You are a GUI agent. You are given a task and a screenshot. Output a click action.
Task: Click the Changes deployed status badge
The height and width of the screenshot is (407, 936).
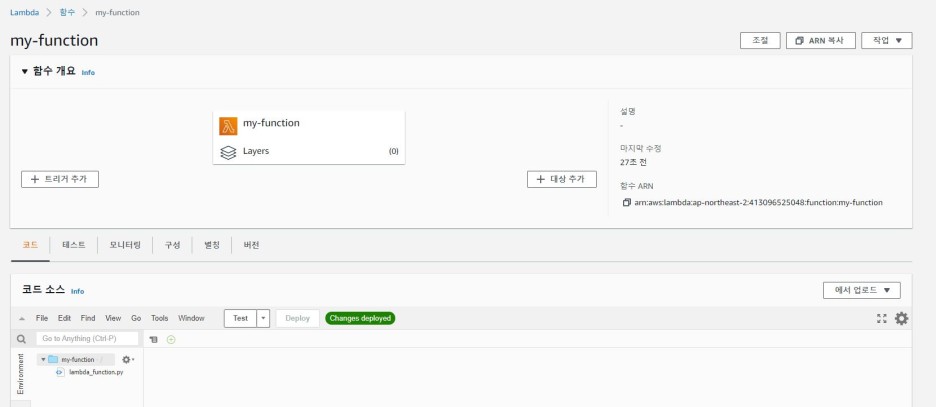tap(360, 318)
